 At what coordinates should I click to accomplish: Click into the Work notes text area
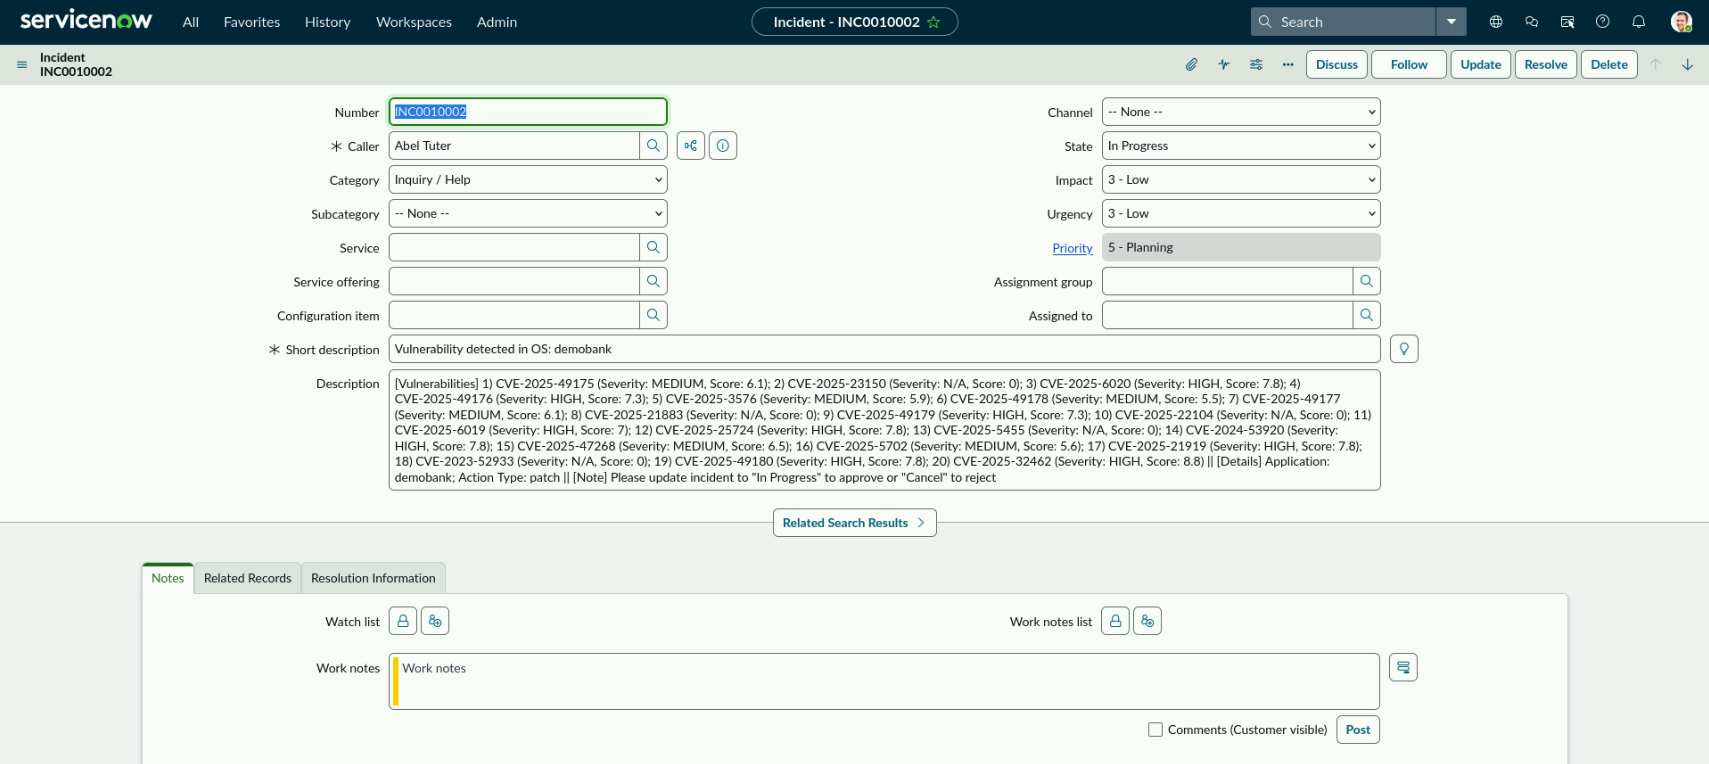(885, 681)
